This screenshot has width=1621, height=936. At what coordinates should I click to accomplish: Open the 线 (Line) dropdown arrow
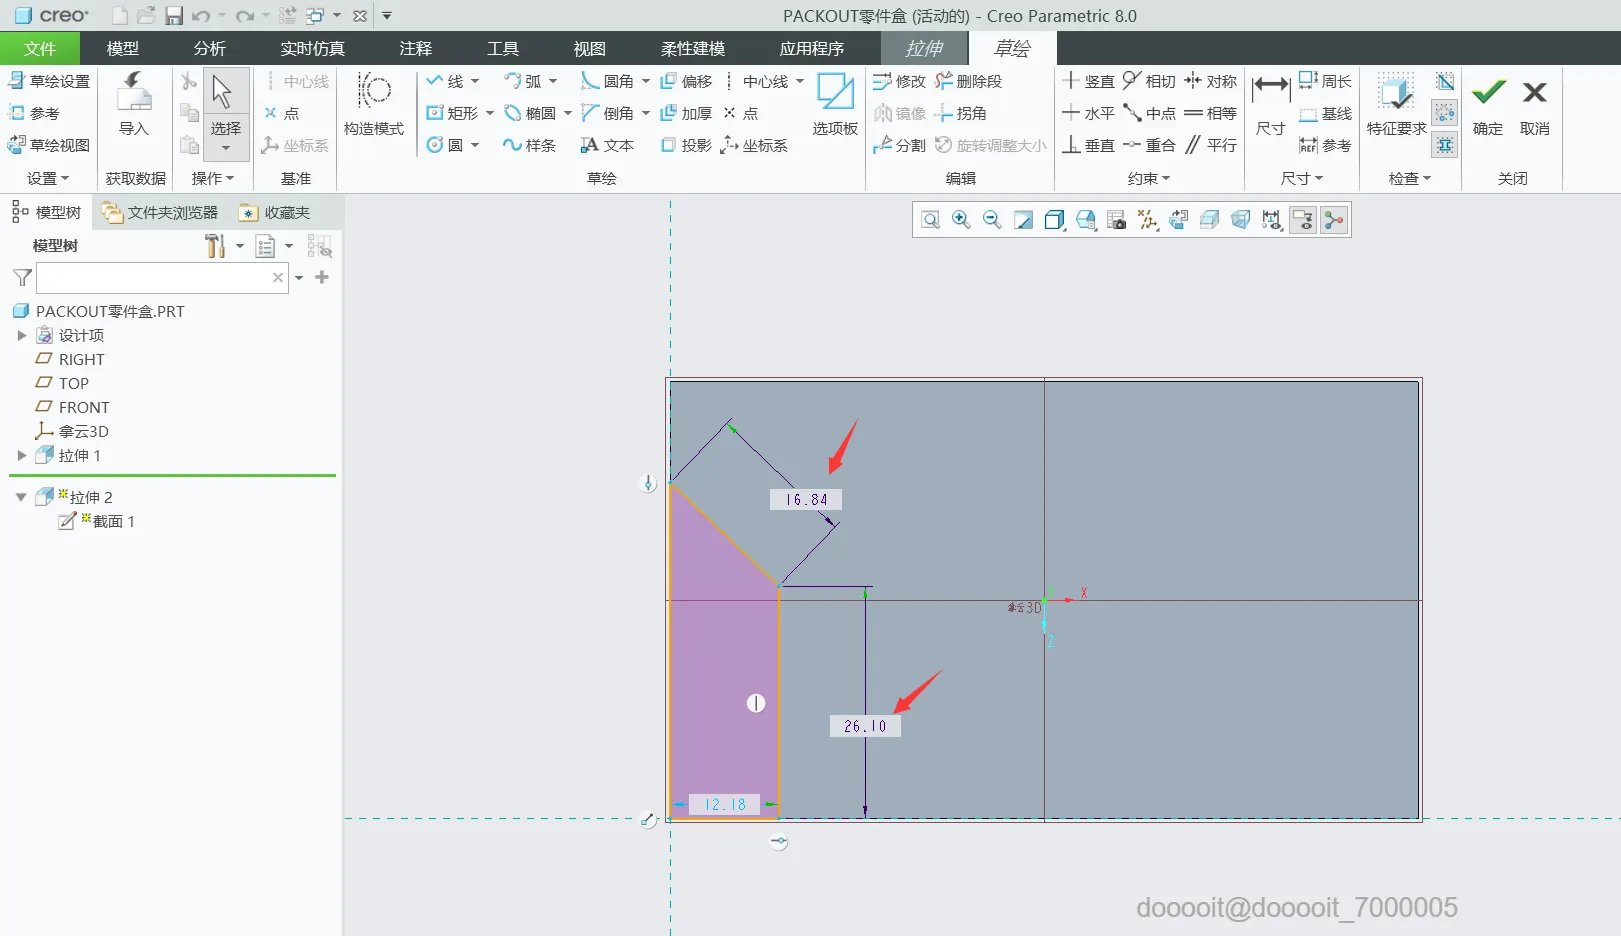475,81
